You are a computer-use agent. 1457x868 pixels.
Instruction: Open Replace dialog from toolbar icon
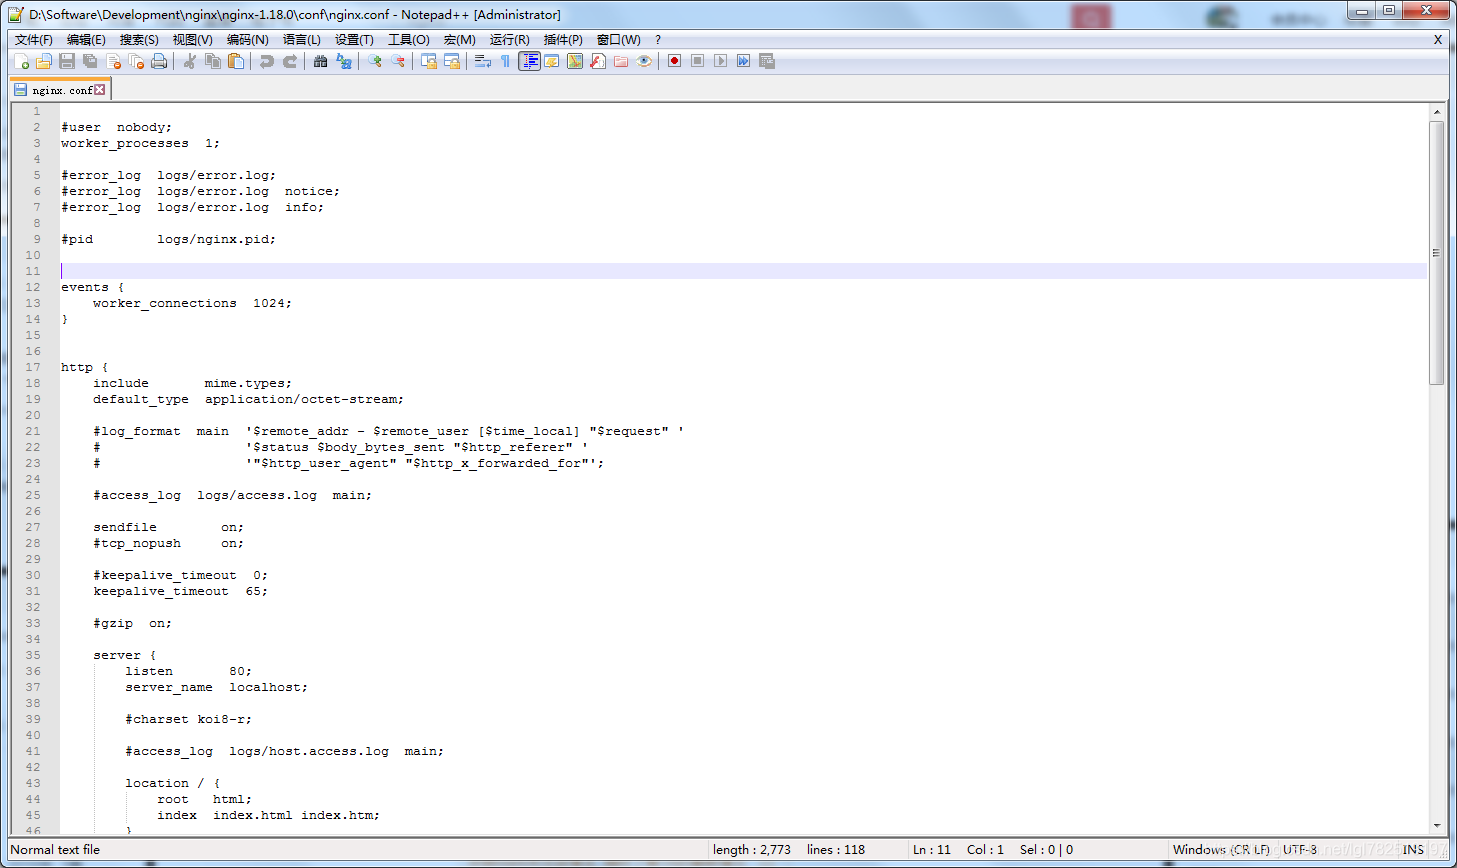[x=344, y=61]
